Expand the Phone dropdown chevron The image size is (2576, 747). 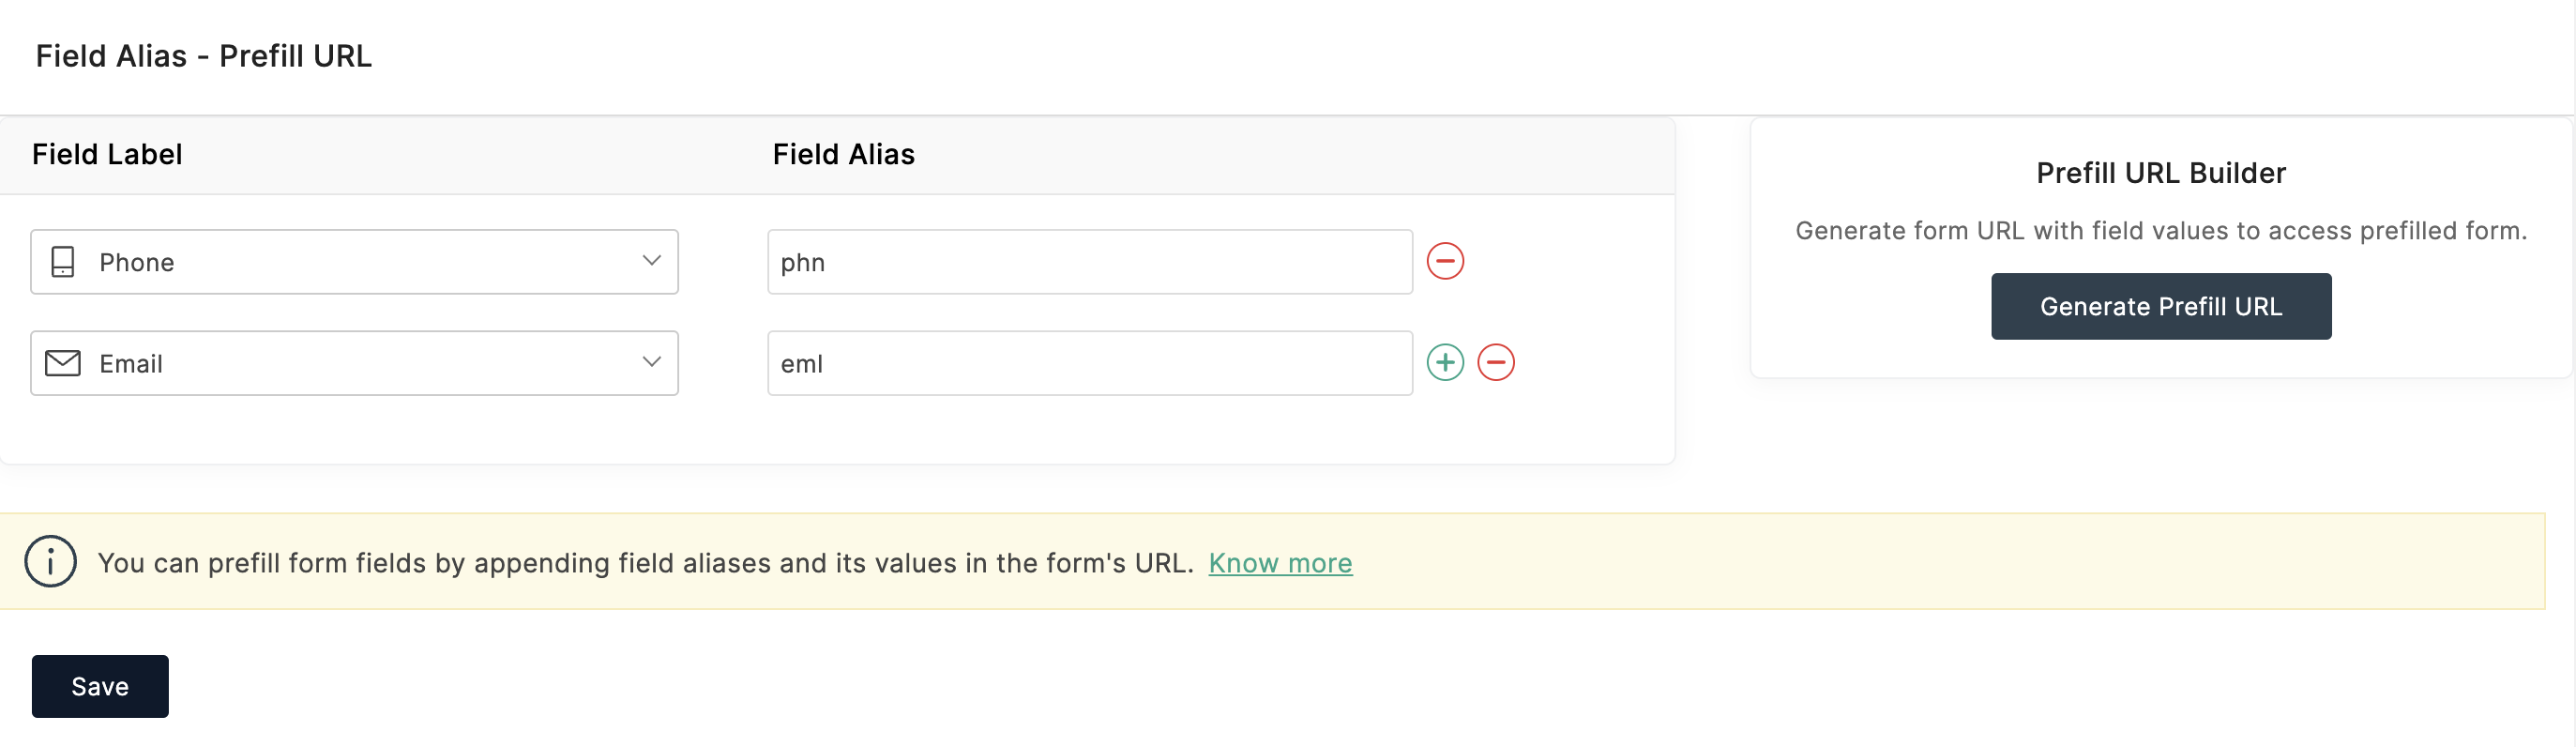[x=651, y=261]
